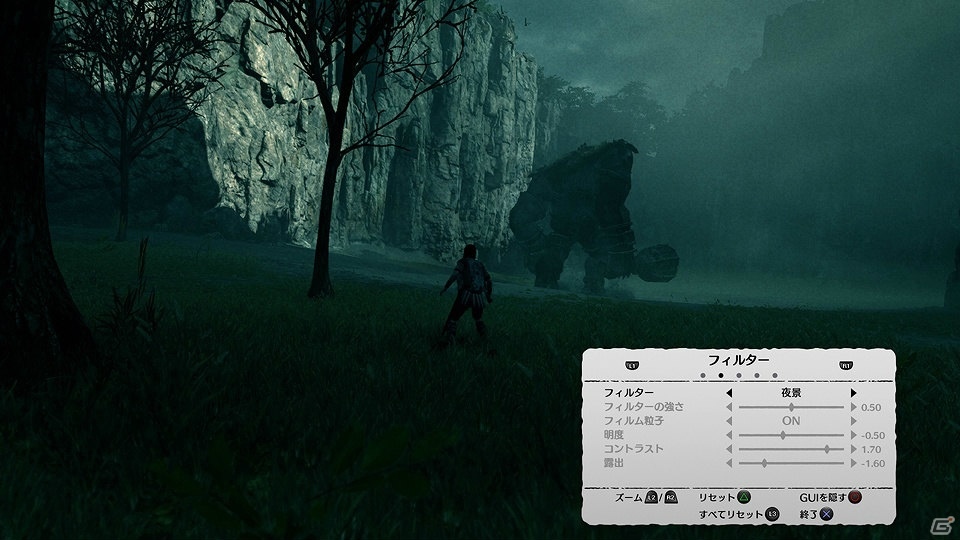This screenshot has height=540, width=960.
Task: Select the フィルター row label
Action: pyautogui.click(x=629, y=393)
